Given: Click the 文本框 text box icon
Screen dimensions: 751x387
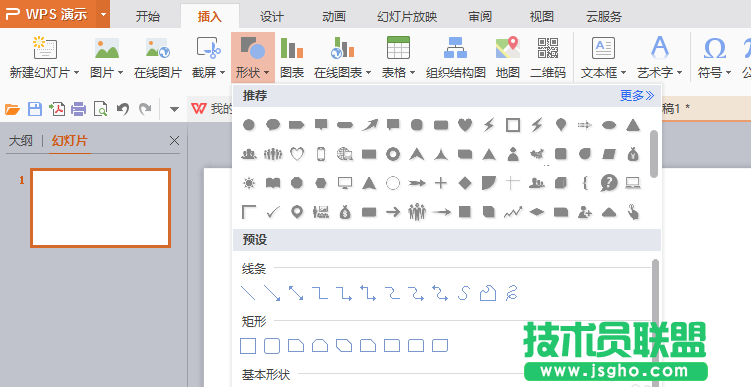Looking at the screenshot, I should (x=603, y=48).
